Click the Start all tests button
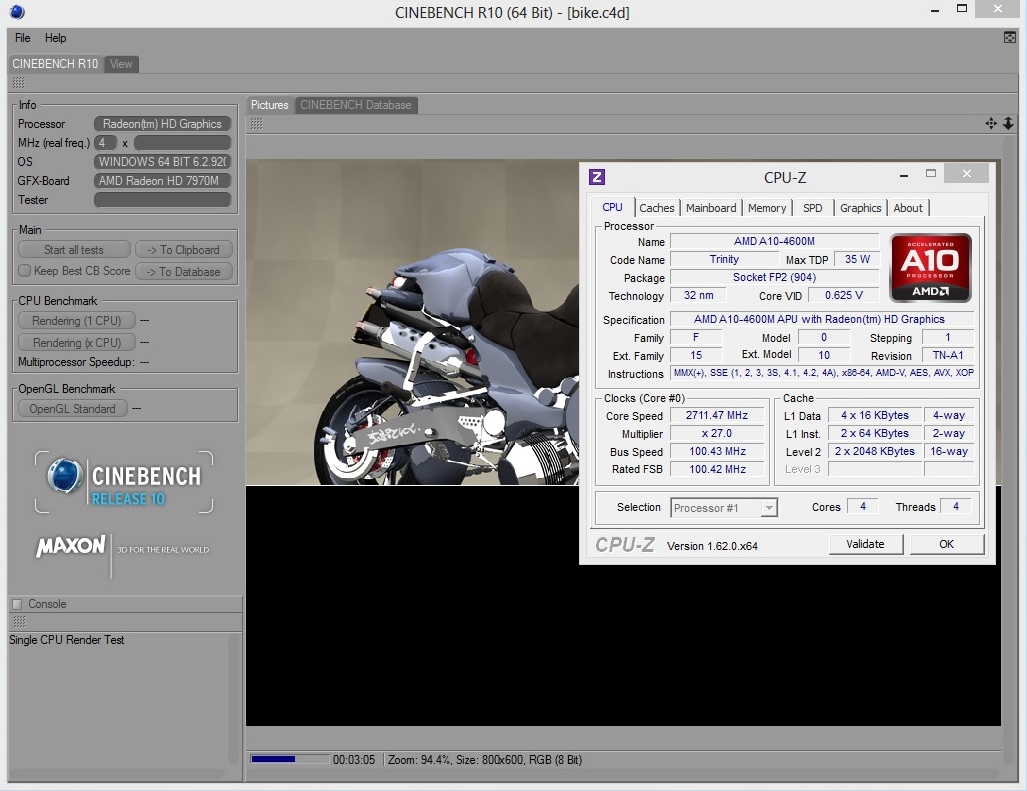 click(74, 250)
